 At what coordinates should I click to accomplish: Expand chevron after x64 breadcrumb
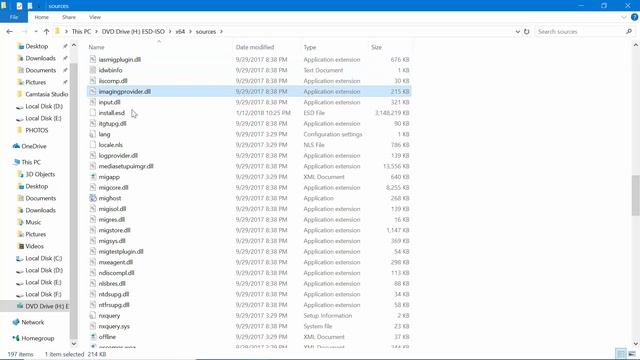[x=190, y=31]
